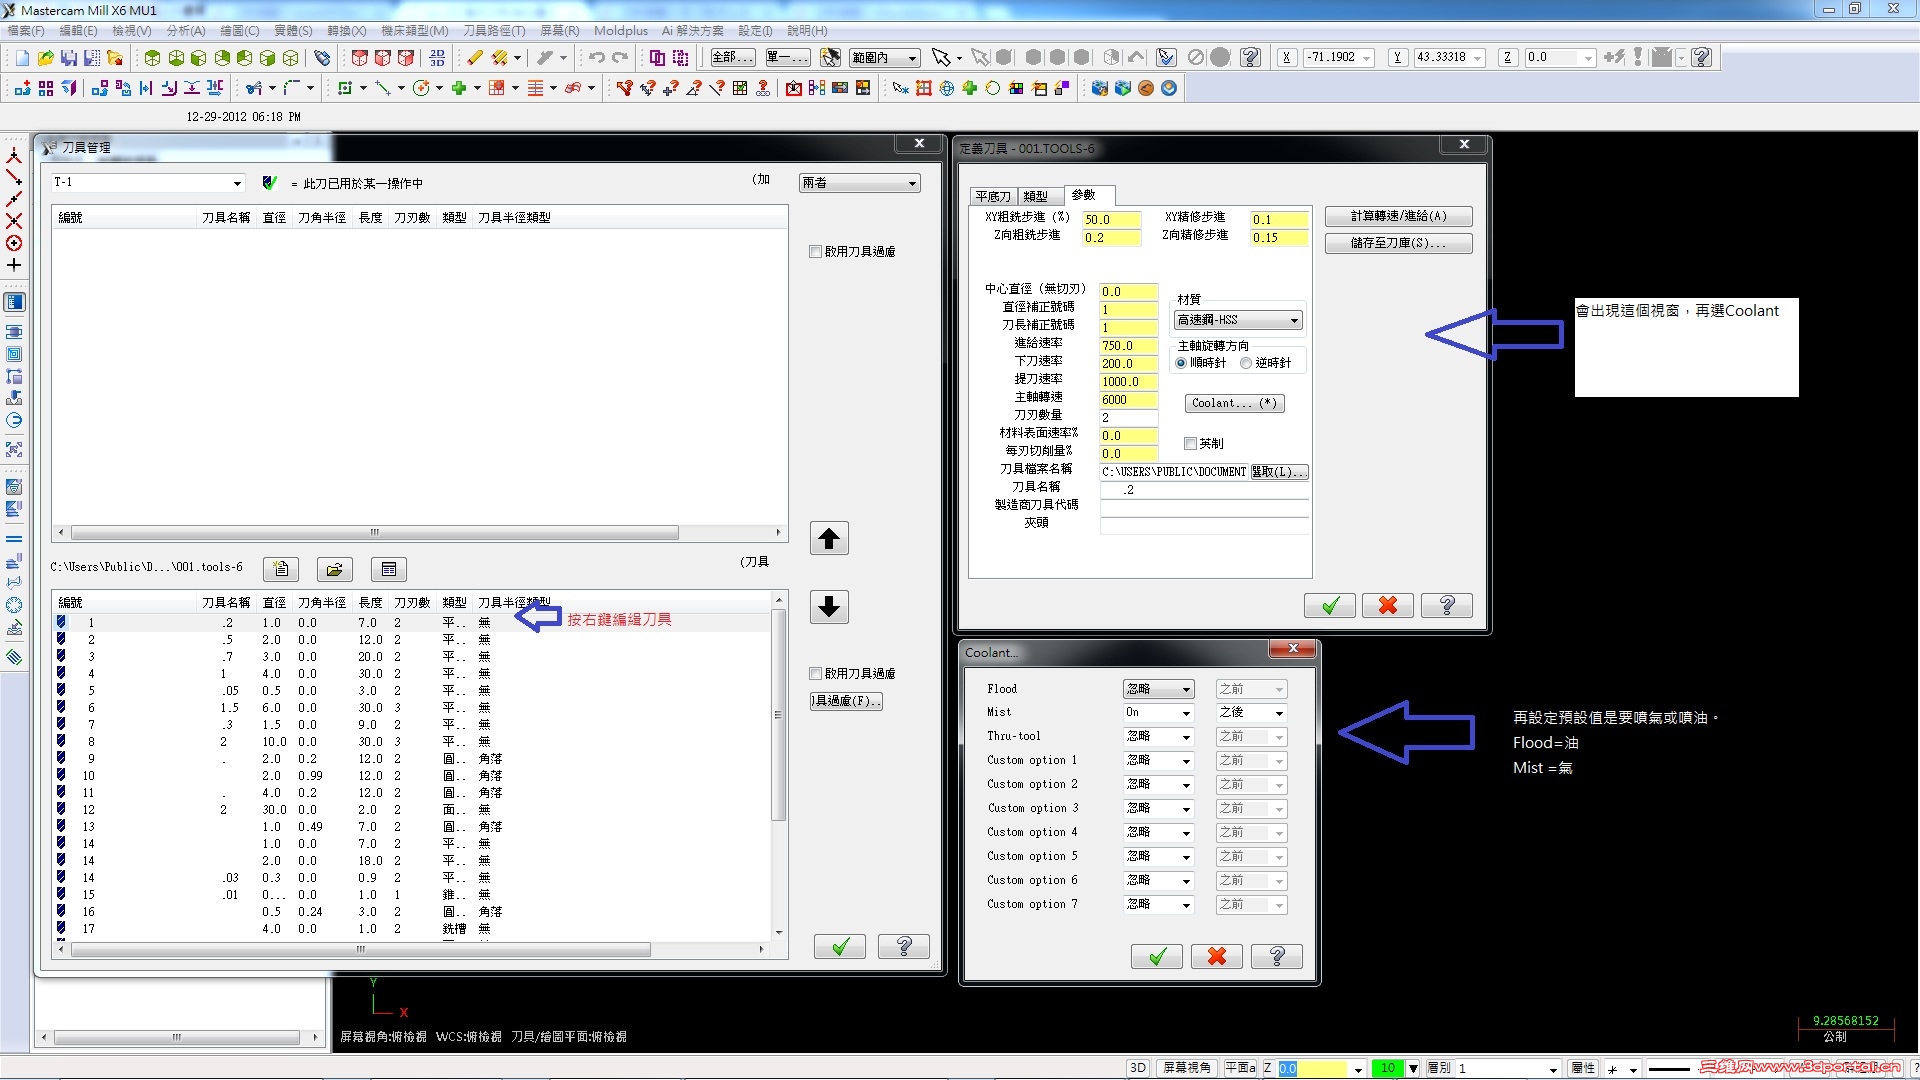Viewport: 1920px width, 1080px height.
Task: Move selected tool up with arrow button
Action: 828,539
